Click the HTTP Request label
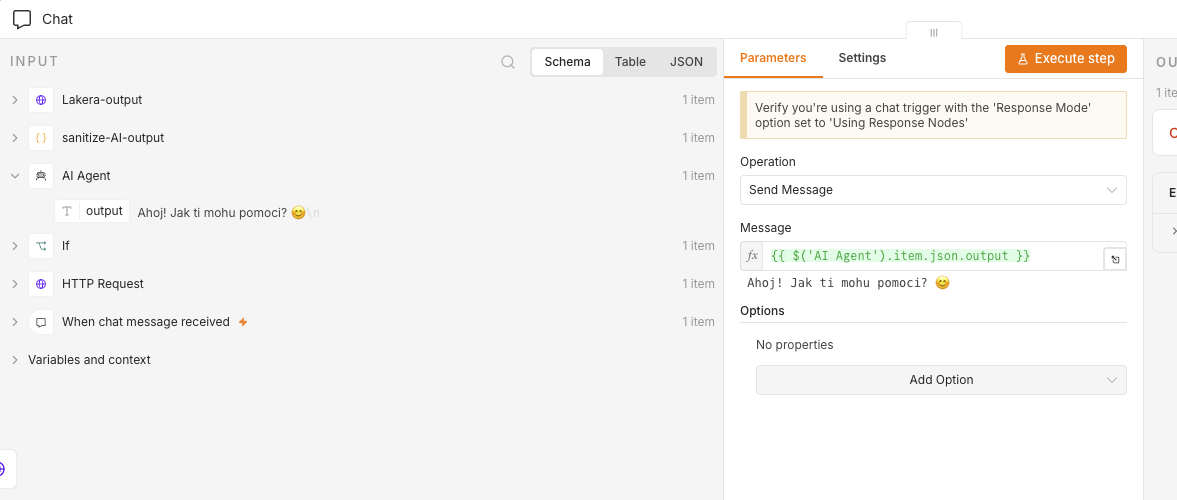The width and height of the screenshot is (1177, 500). pyautogui.click(x=103, y=284)
